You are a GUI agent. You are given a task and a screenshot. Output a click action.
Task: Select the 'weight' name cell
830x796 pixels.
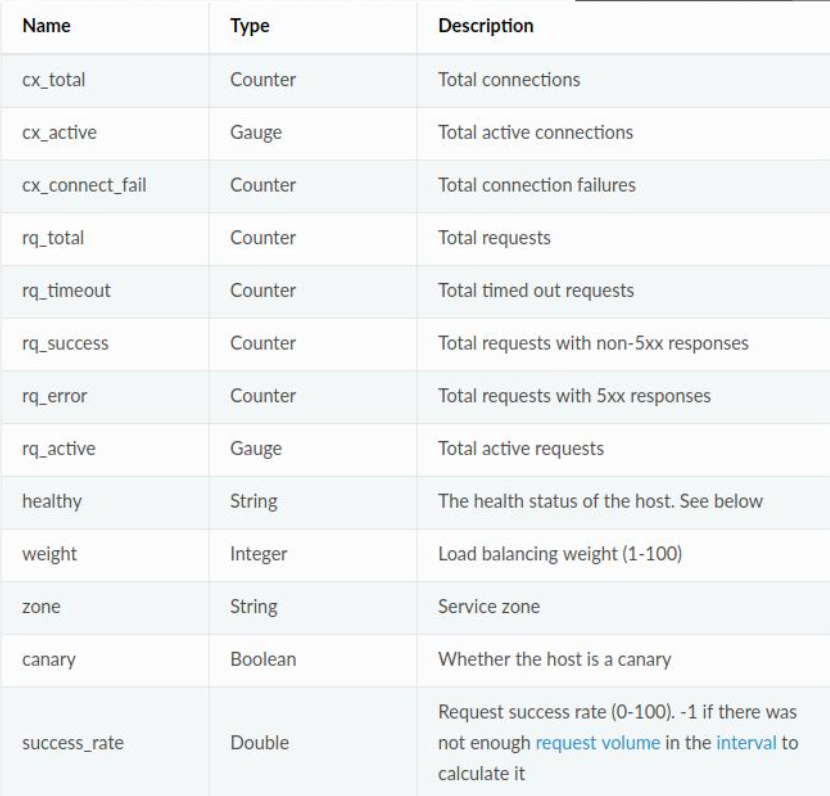click(47, 554)
